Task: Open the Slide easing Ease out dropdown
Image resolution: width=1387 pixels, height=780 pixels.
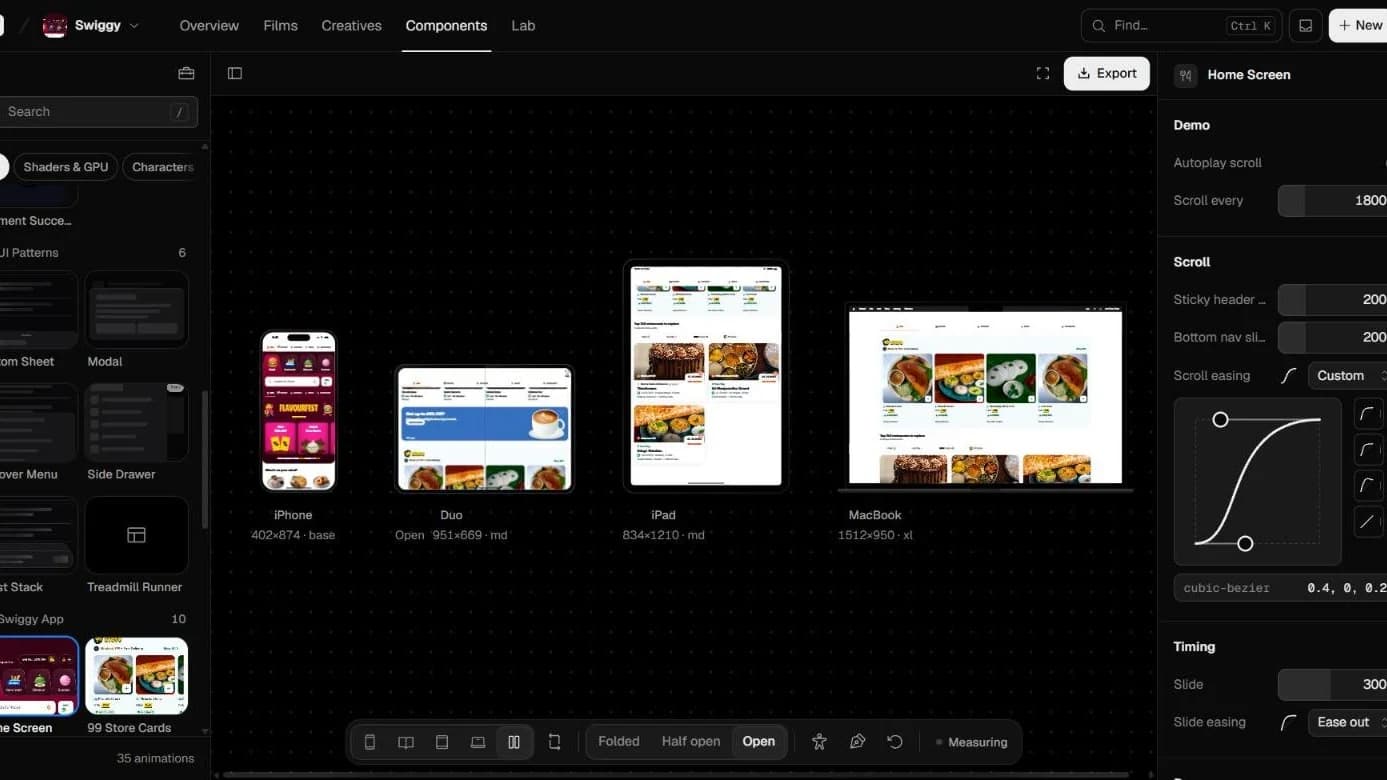Action: tap(1347, 722)
